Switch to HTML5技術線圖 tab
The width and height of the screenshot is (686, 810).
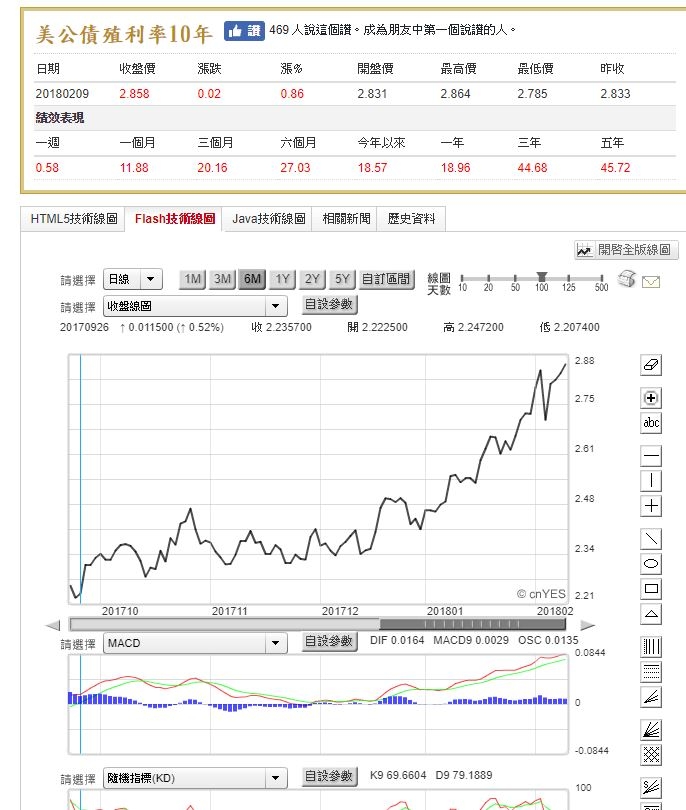click(73, 219)
